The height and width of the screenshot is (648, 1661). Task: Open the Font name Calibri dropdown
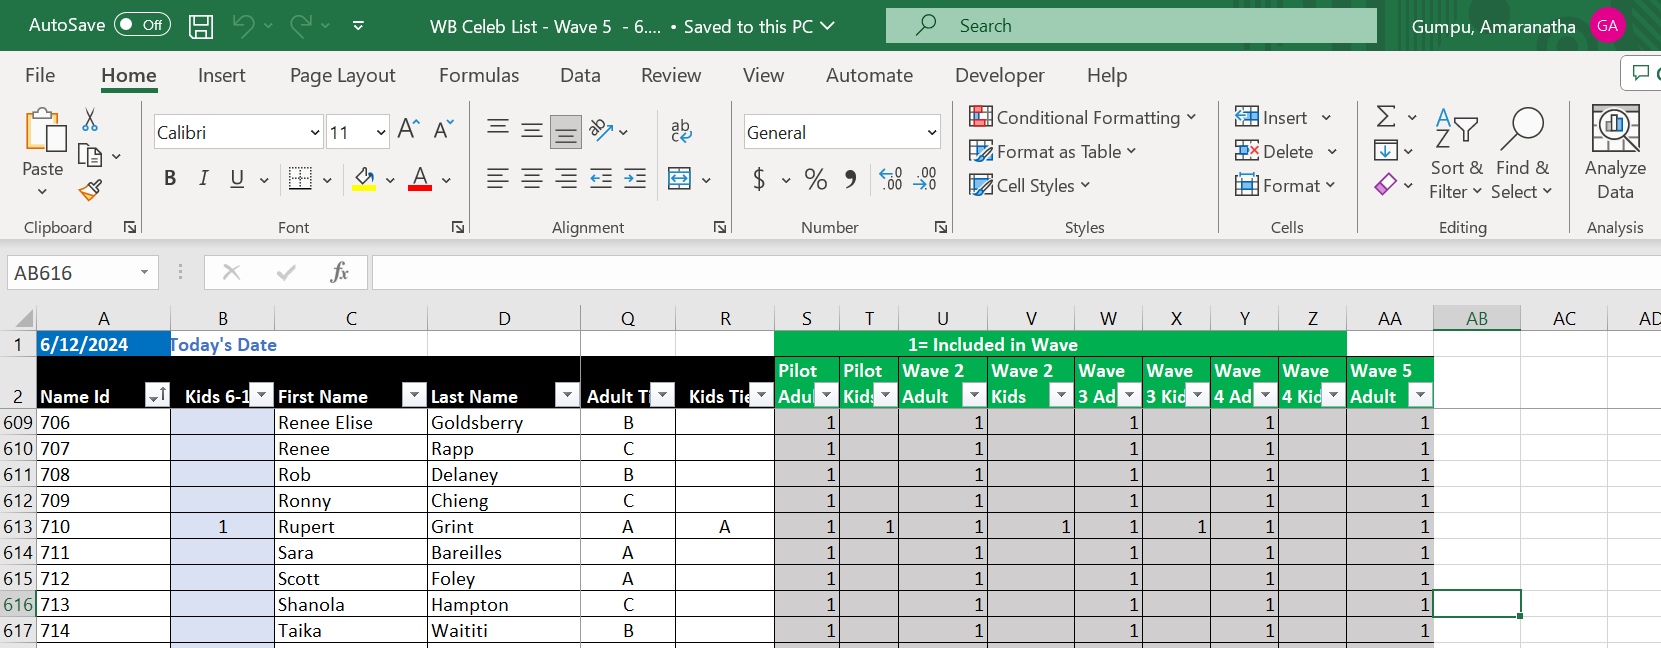click(x=315, y=132)
